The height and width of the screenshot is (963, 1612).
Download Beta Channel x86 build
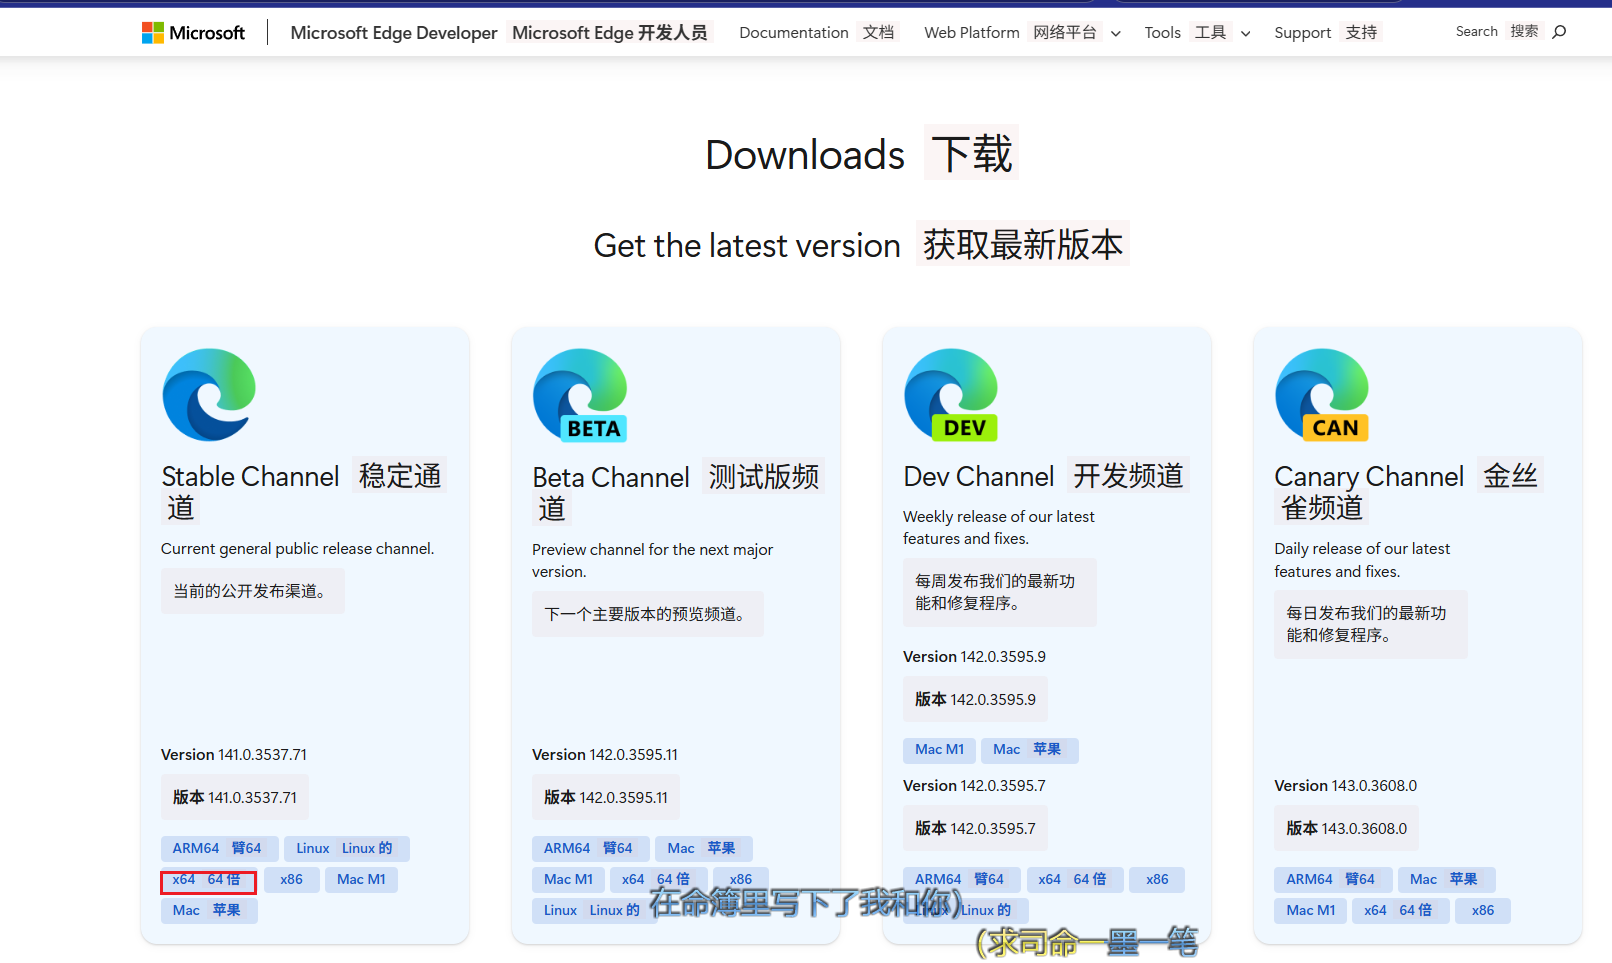741,879
